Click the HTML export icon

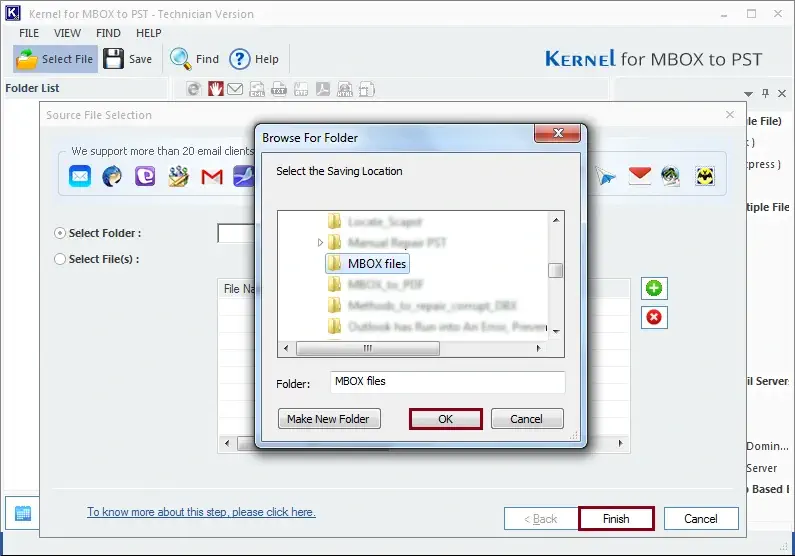pos(345,89)
